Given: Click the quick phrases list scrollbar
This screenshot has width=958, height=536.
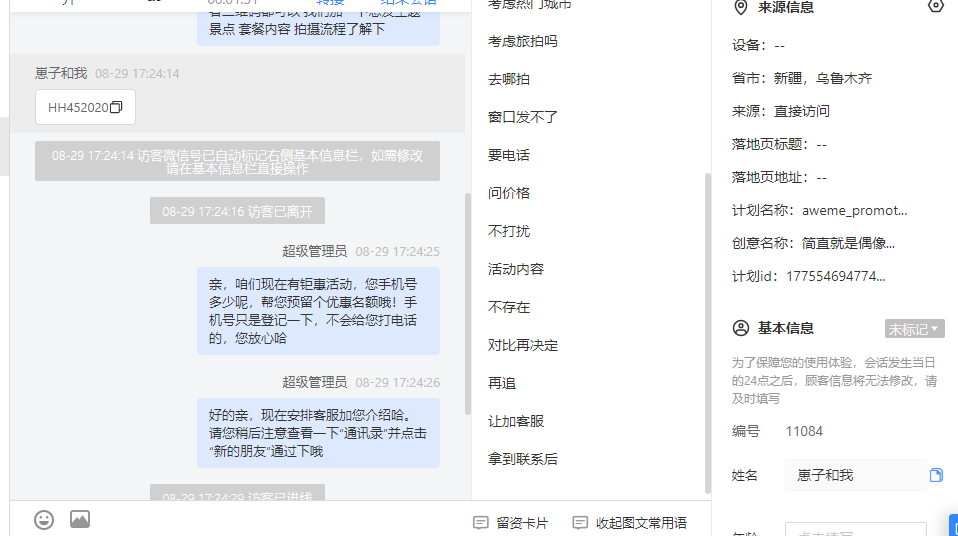Looking at the screenshot, I should (x=708, y=333).
